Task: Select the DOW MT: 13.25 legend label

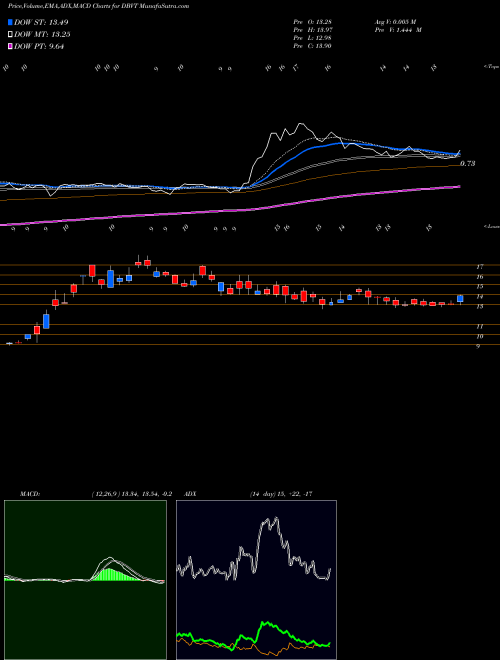Action: click(x=42, y=35)
